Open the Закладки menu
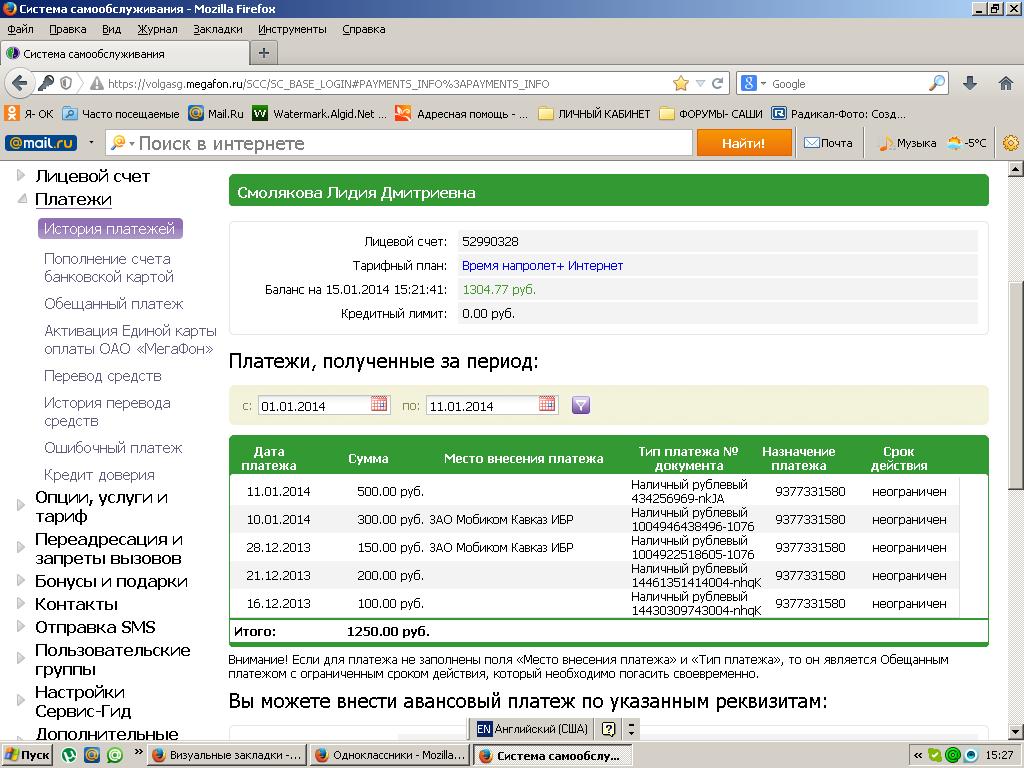1024x768 pixels. click(217, 29)
